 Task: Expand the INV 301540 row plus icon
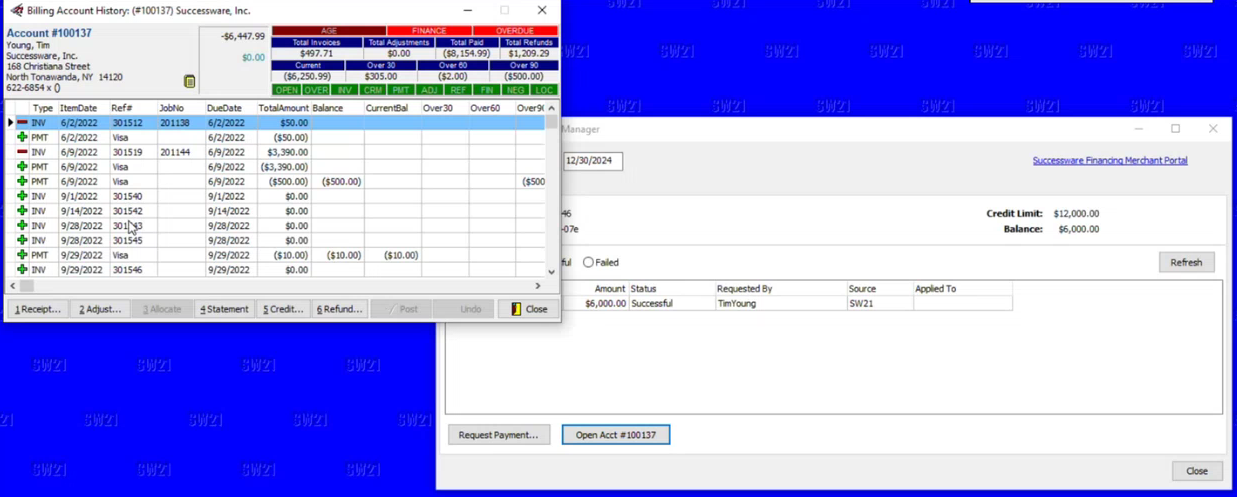coord(22,196)
